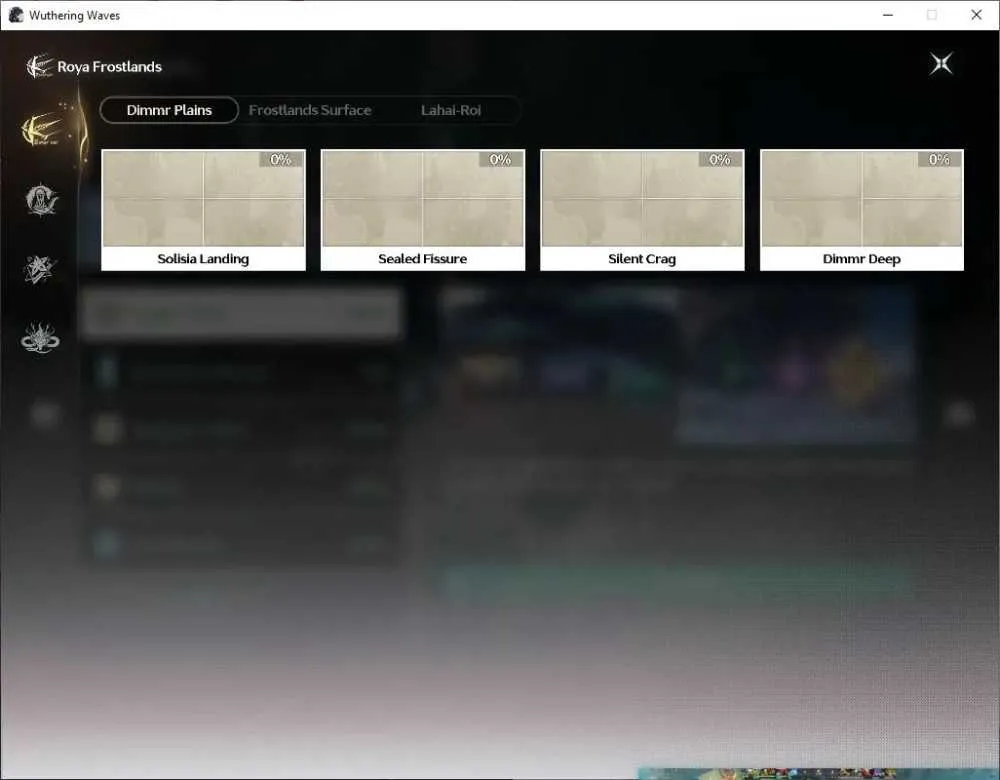Choose the star-shaped region emblem in sidebar

click(x=40, y=269)
